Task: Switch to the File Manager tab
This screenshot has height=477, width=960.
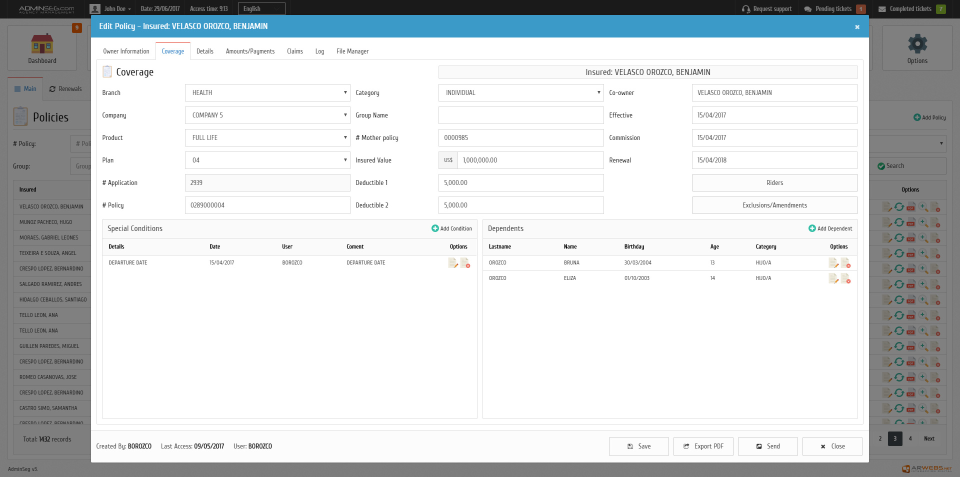Action: [352, 51]
